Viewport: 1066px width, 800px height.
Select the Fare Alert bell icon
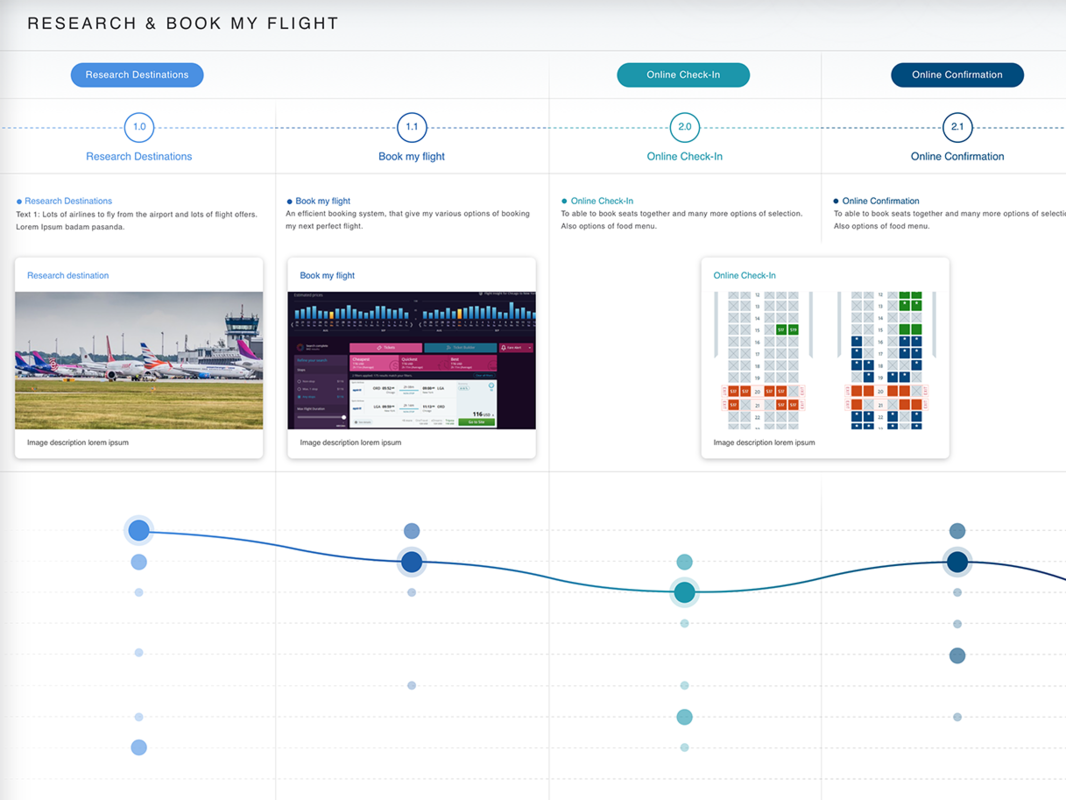pos(503,347)
